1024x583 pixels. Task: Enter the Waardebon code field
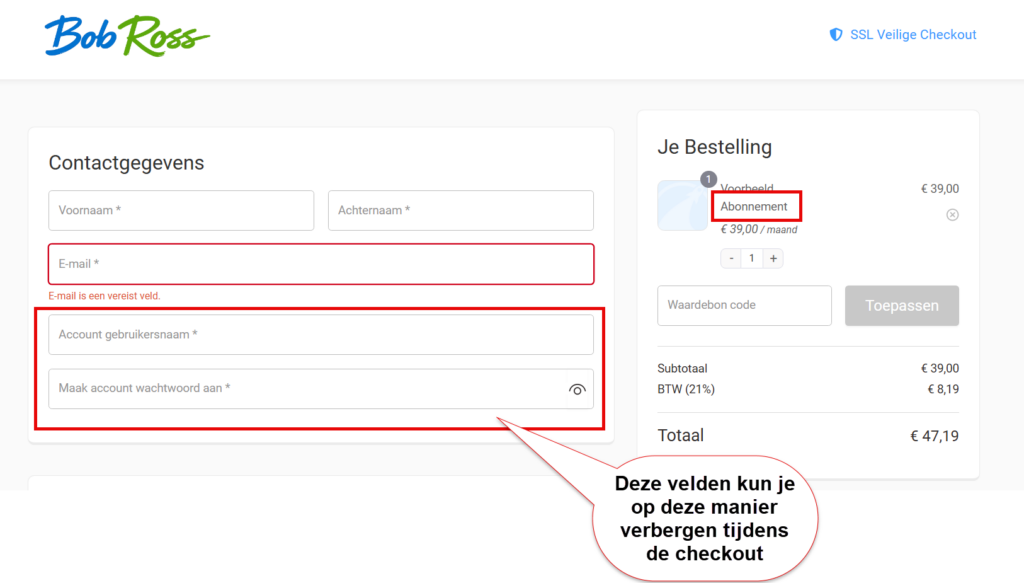point(744,305)
